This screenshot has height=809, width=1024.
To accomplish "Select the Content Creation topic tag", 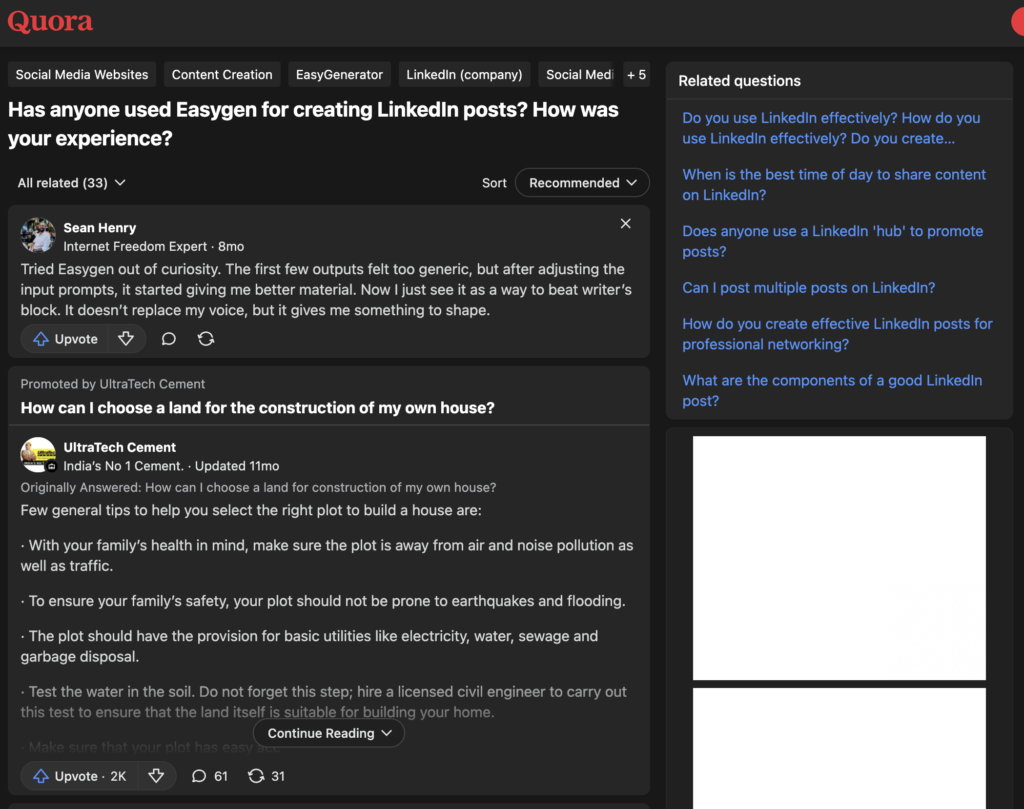I will click(222, 74).
